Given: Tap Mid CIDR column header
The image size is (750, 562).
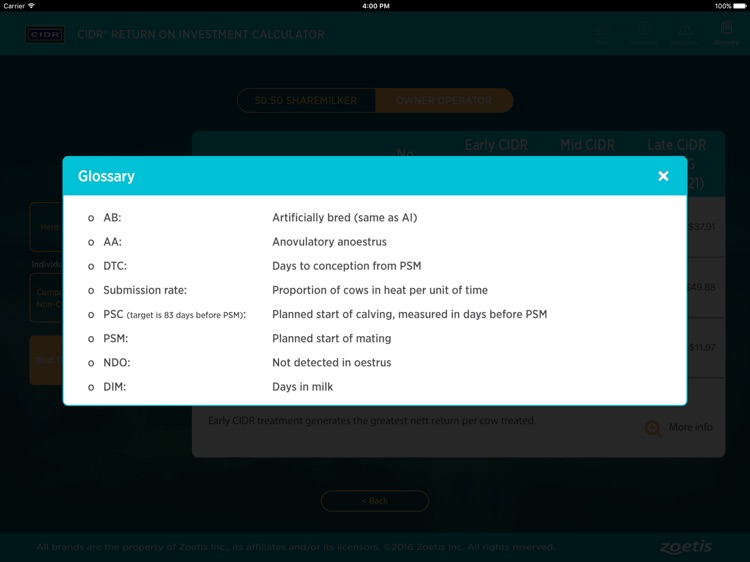Looking at the screenshot, I should 587,145.
